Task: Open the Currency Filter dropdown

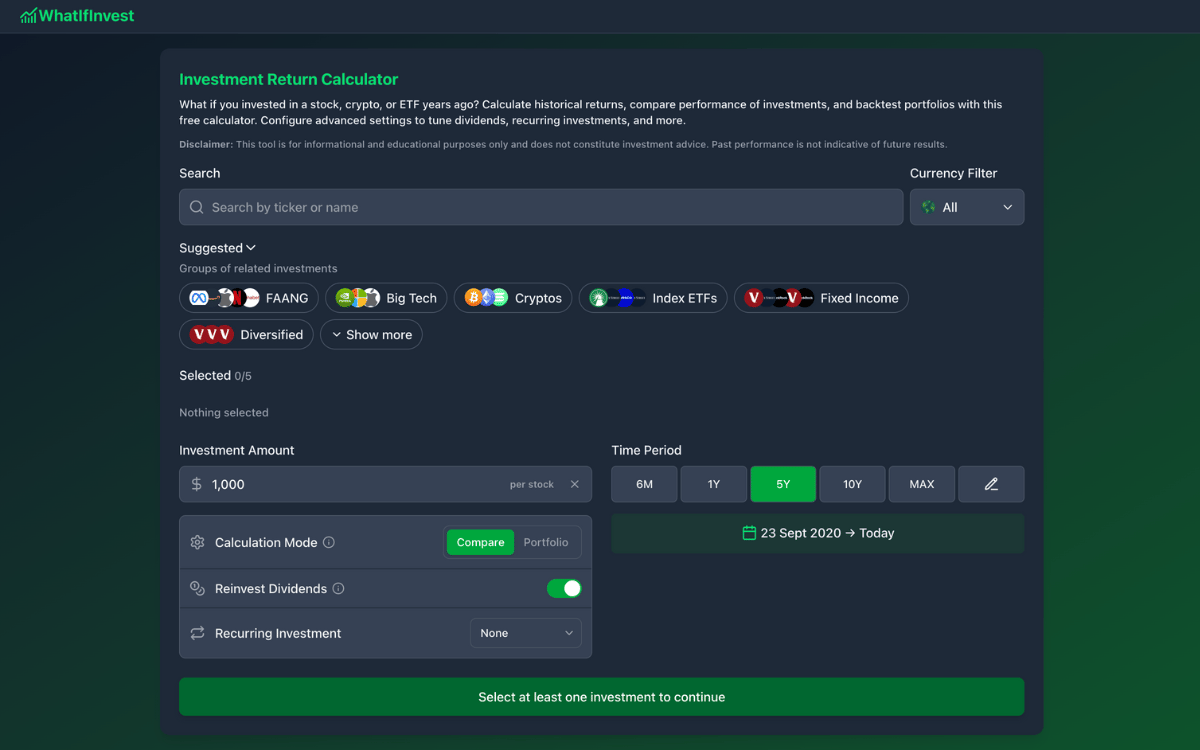Action: (x=967, y=207)
